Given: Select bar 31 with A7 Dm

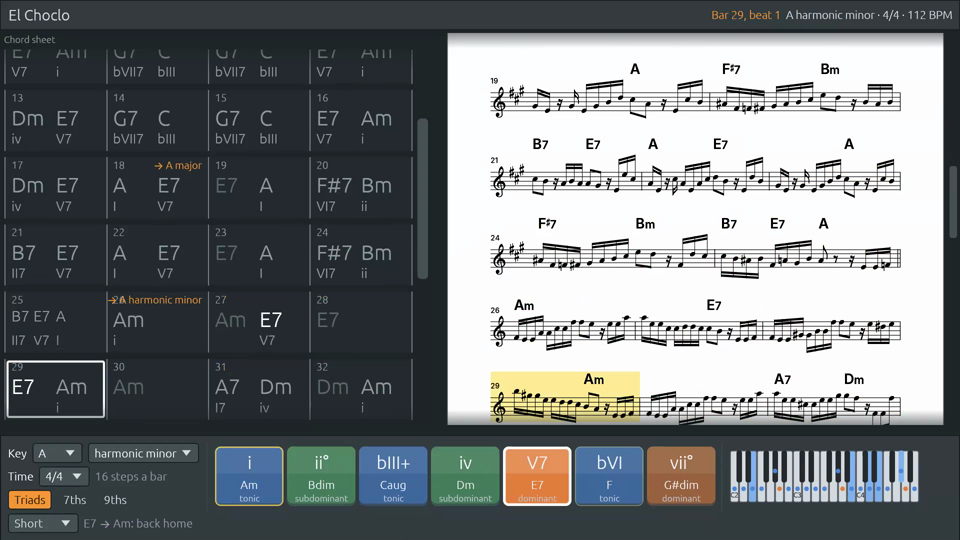Looking at the screenshot, I should click(259, 389).
